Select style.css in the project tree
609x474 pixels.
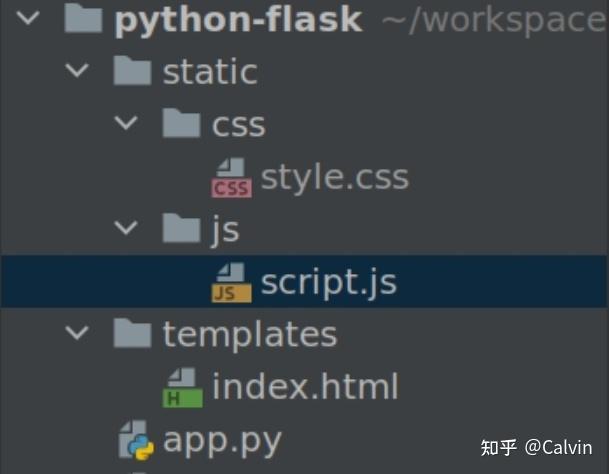(x=334, y=178)
